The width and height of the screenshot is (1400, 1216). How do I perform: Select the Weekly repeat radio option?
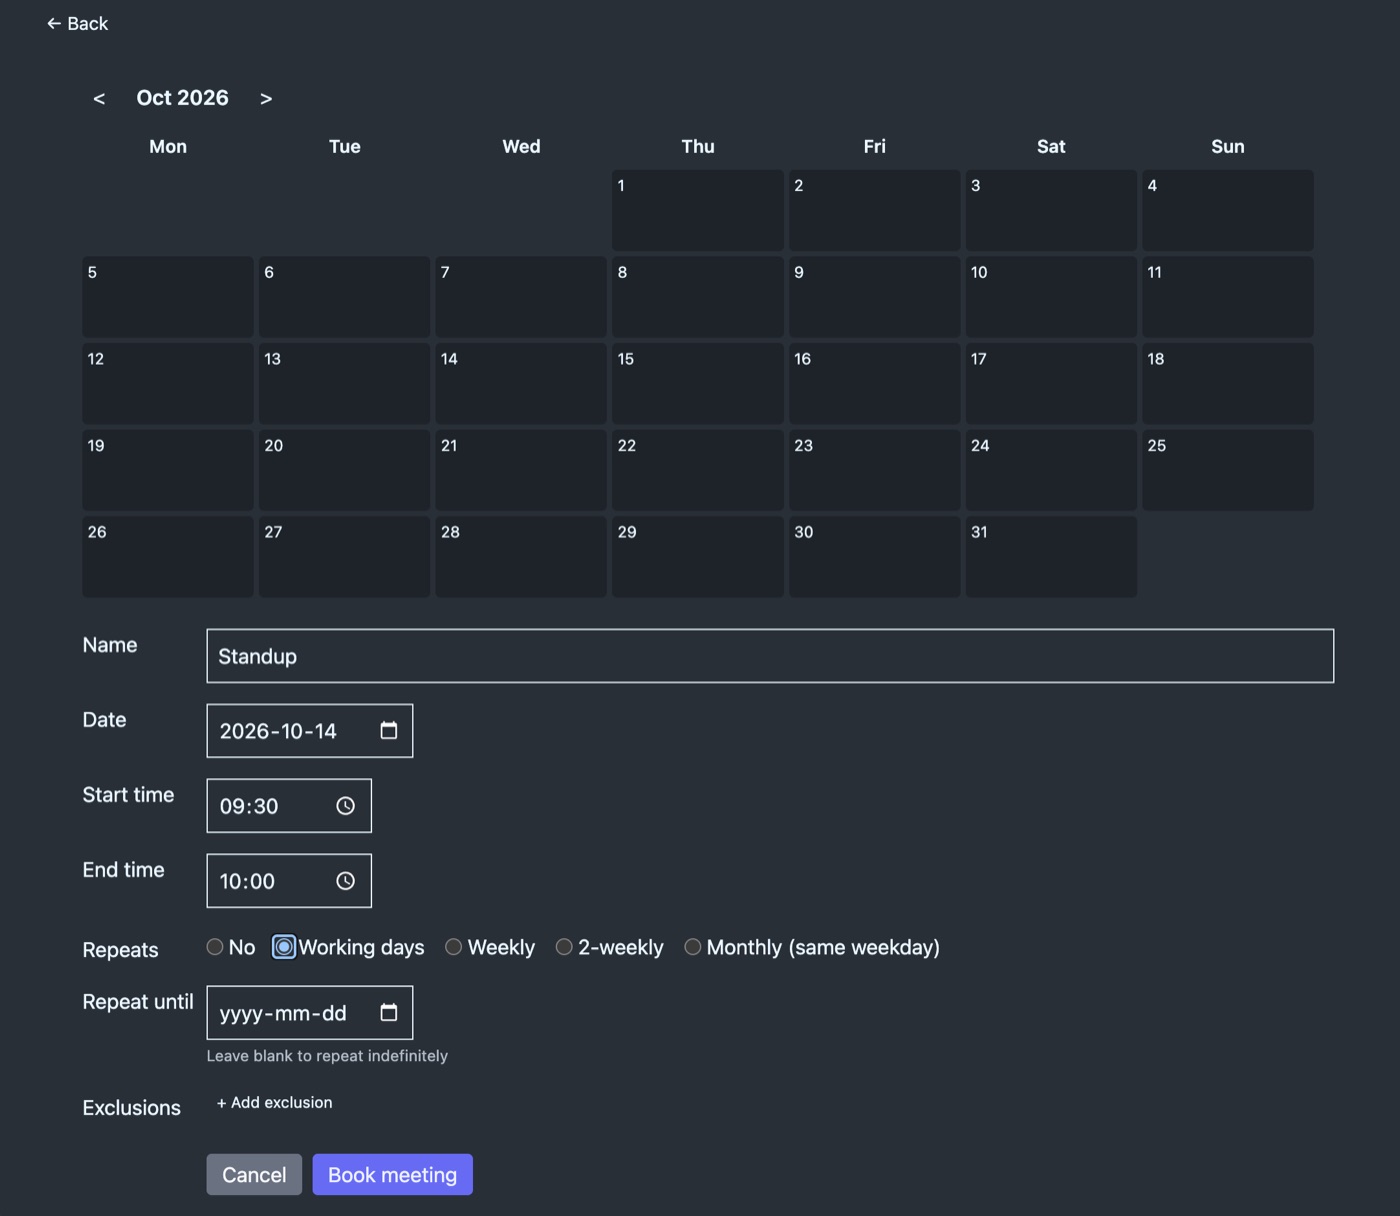[x=453, y=947]
